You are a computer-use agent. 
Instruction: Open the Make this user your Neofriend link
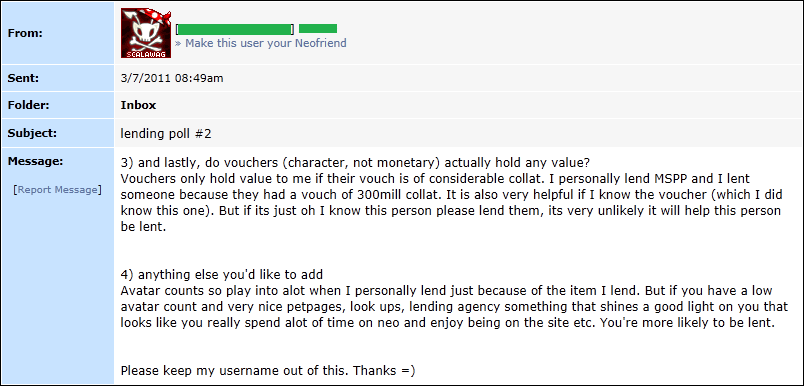[260, 43]
